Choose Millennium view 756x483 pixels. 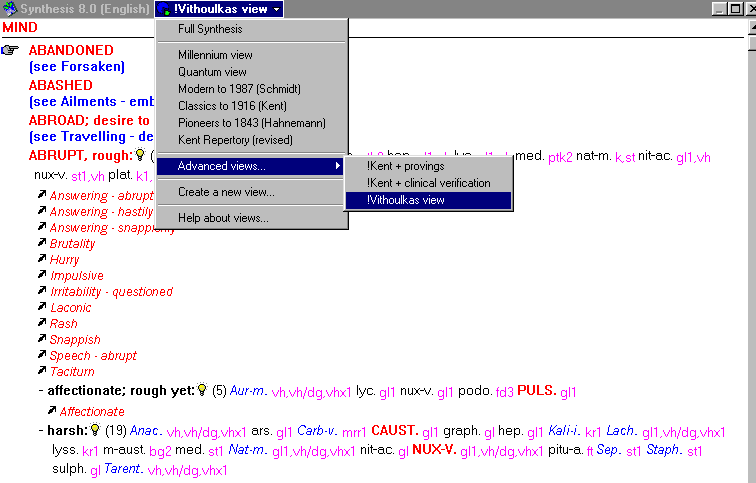251,55
